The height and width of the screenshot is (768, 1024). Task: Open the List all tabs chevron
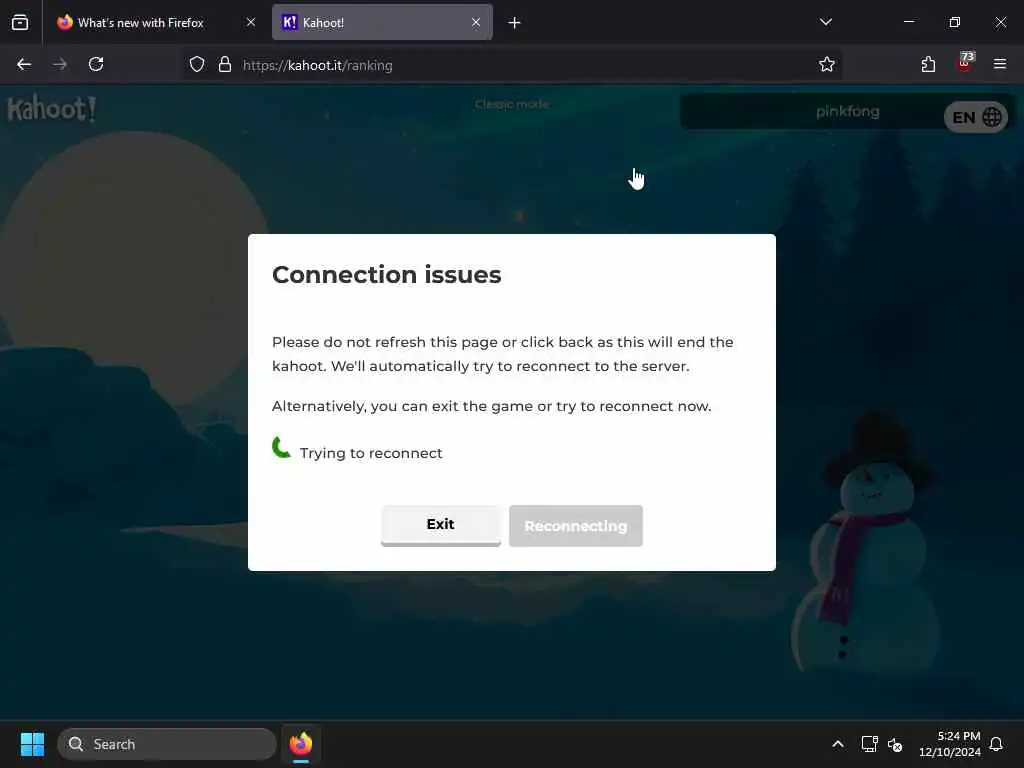[825, 22]
